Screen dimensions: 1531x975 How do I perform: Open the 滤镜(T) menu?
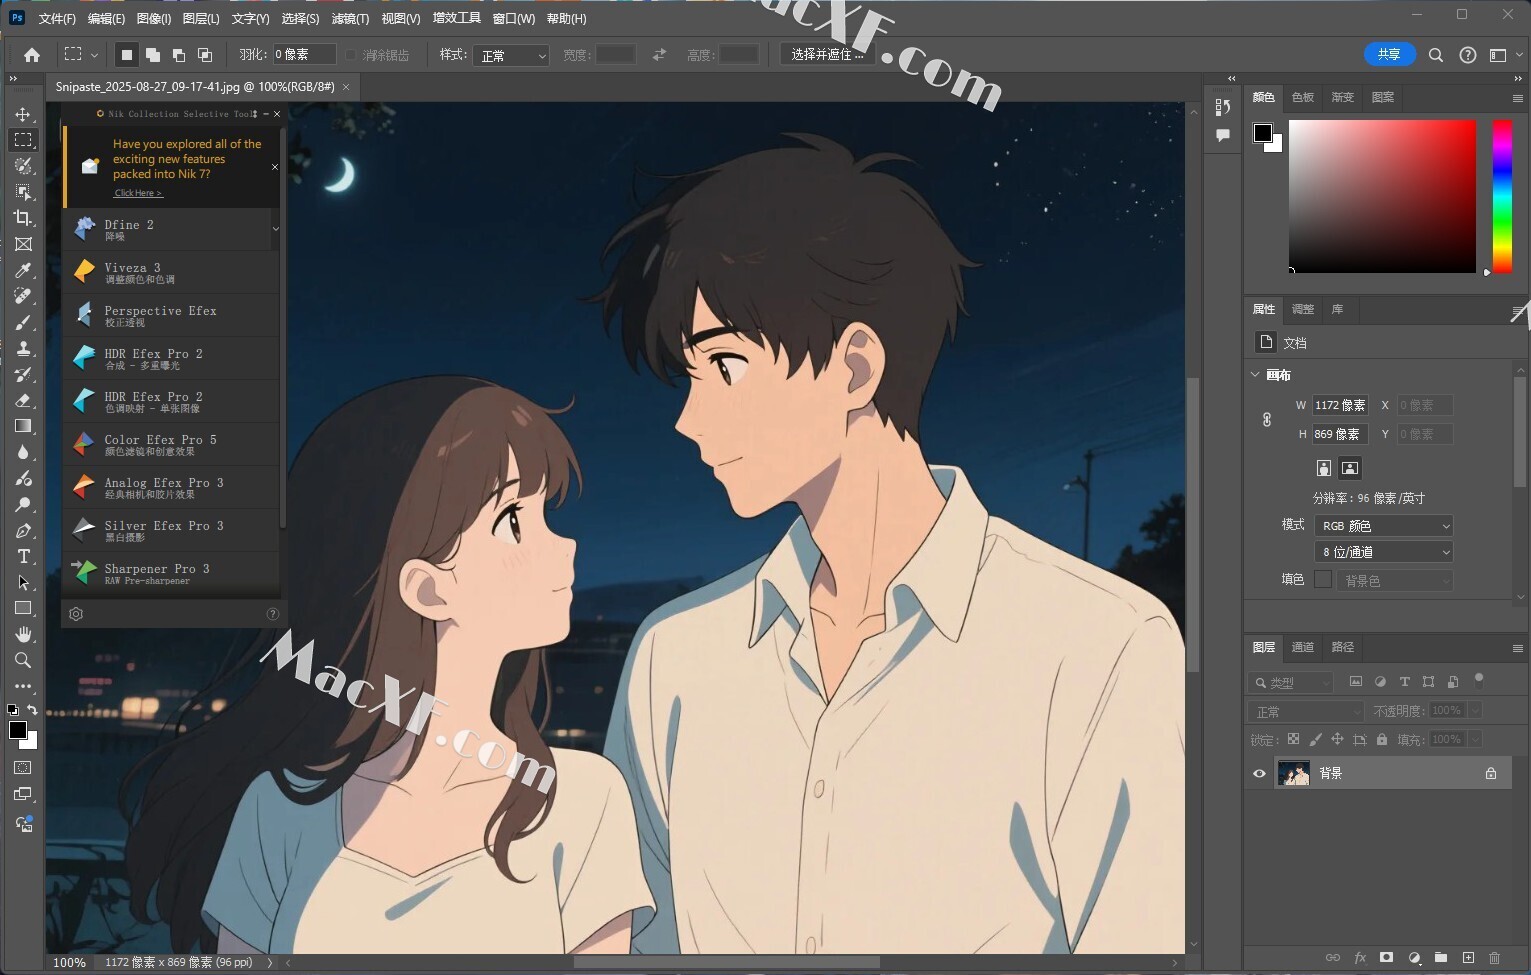350,18
